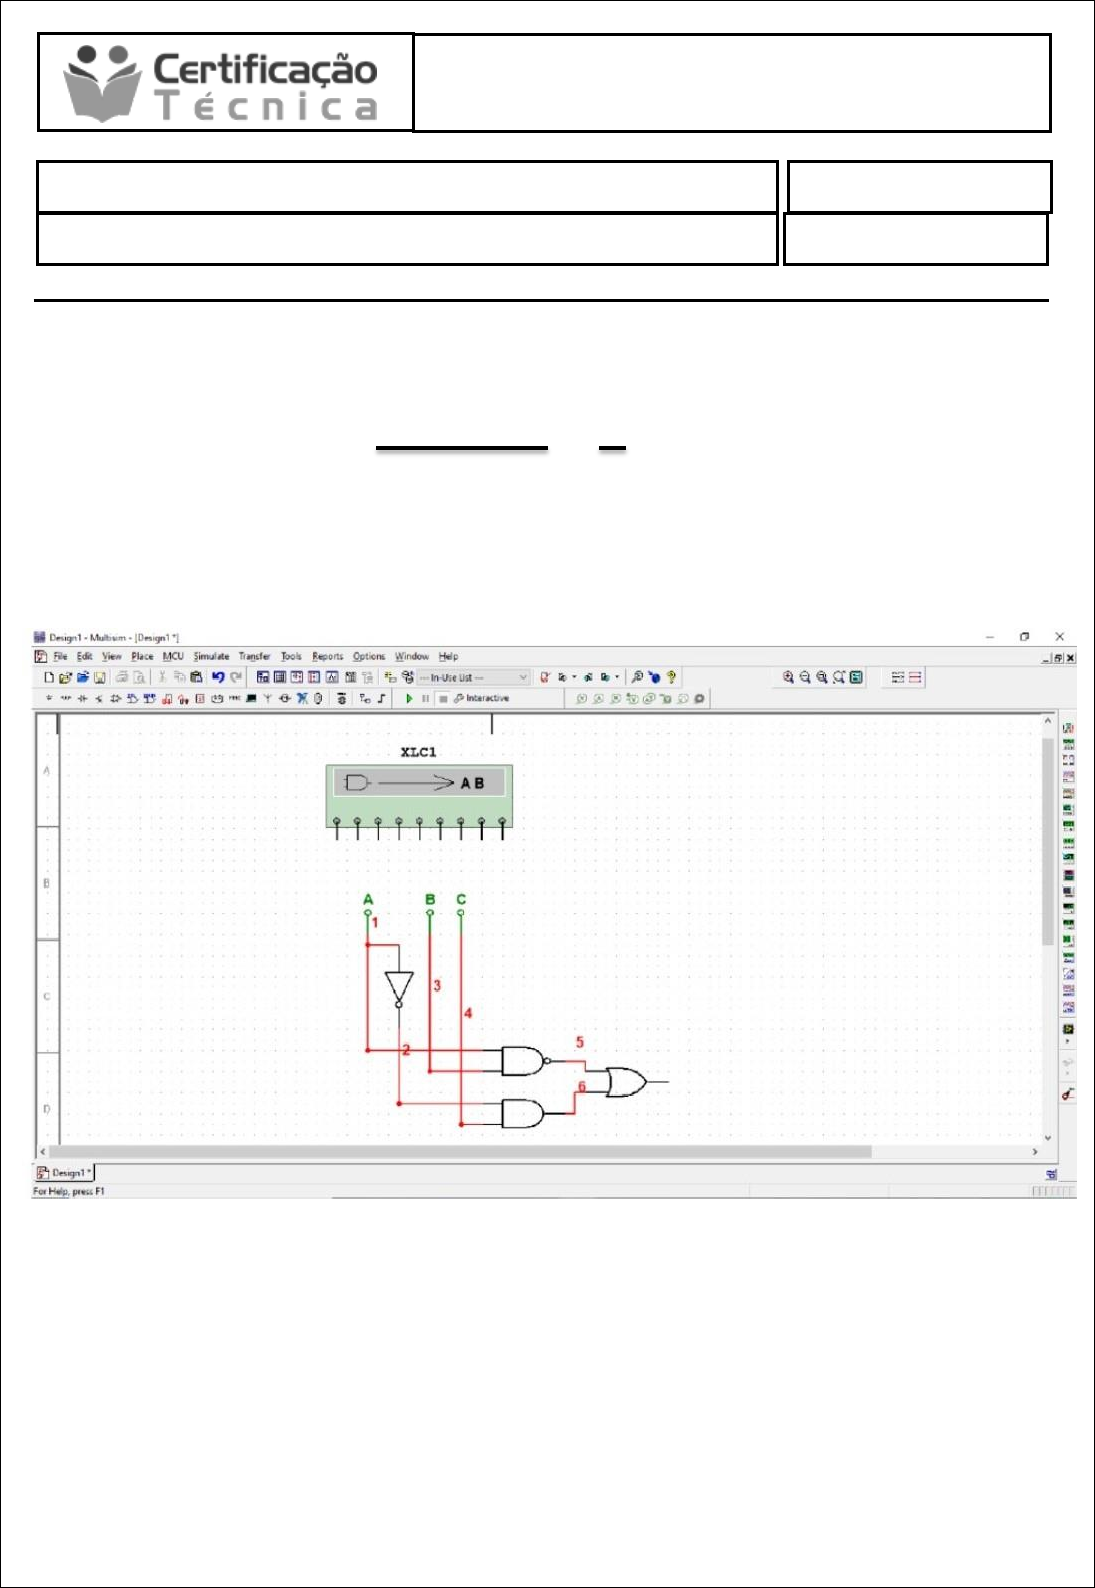The width and height of the screenshot is (1095, 1588).
Task: Toggle the full screen view icon
Action: coord(856,677)
